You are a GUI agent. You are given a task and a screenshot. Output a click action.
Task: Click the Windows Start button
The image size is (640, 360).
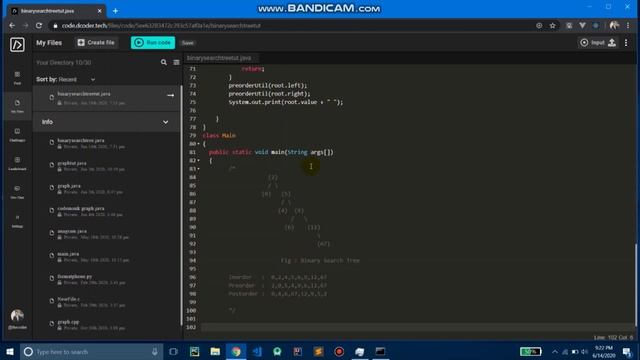[x=10, y=351]
